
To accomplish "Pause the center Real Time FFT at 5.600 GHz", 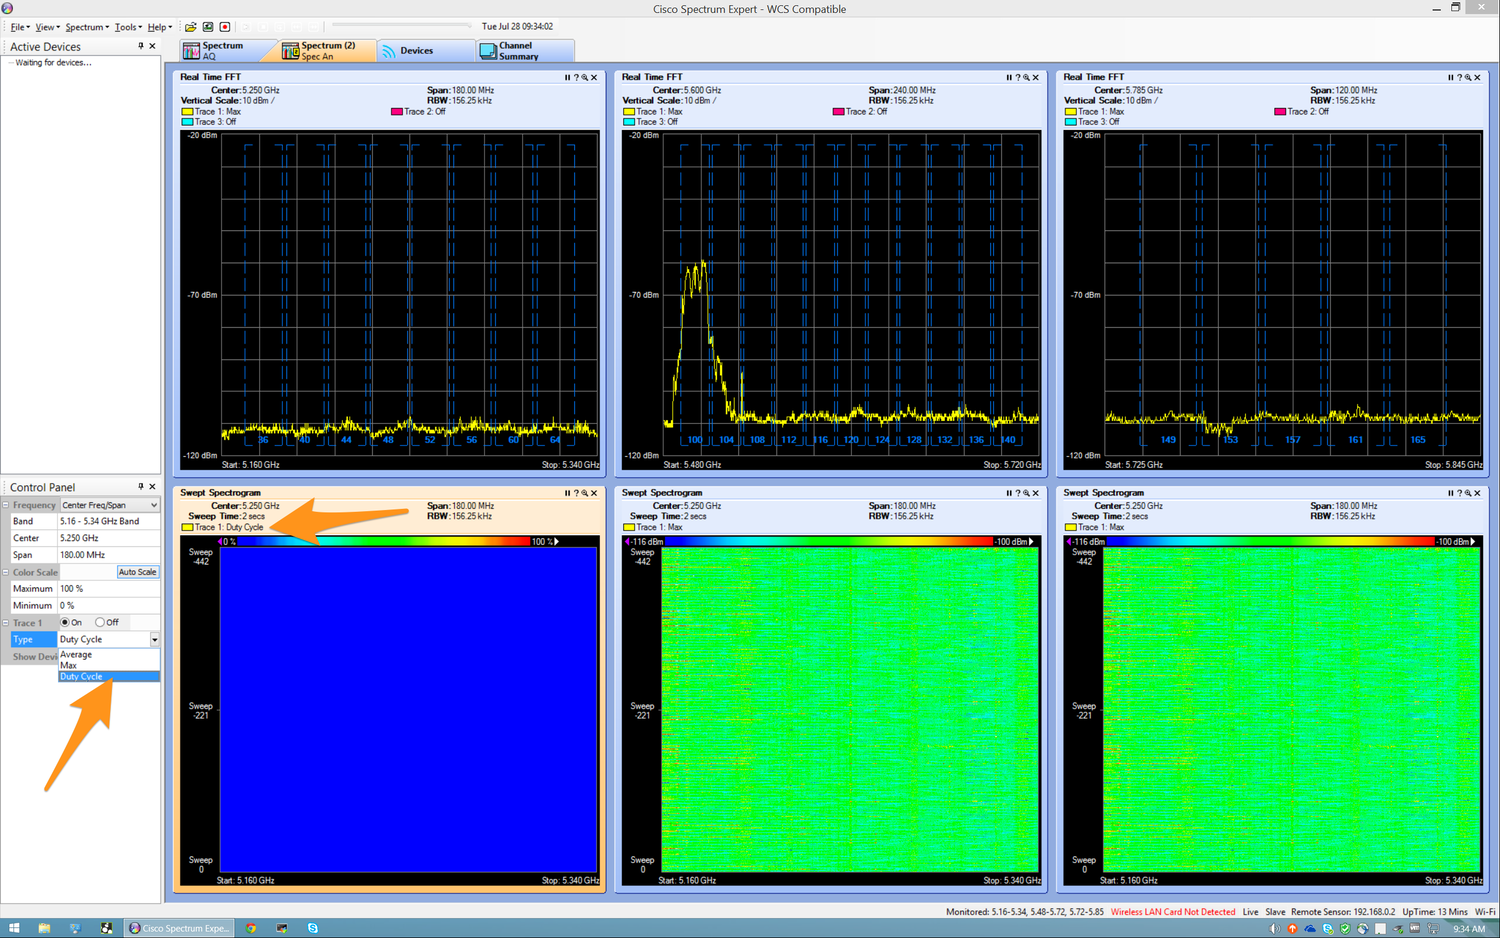I will pyautogui.click(x=1009, y=77).
